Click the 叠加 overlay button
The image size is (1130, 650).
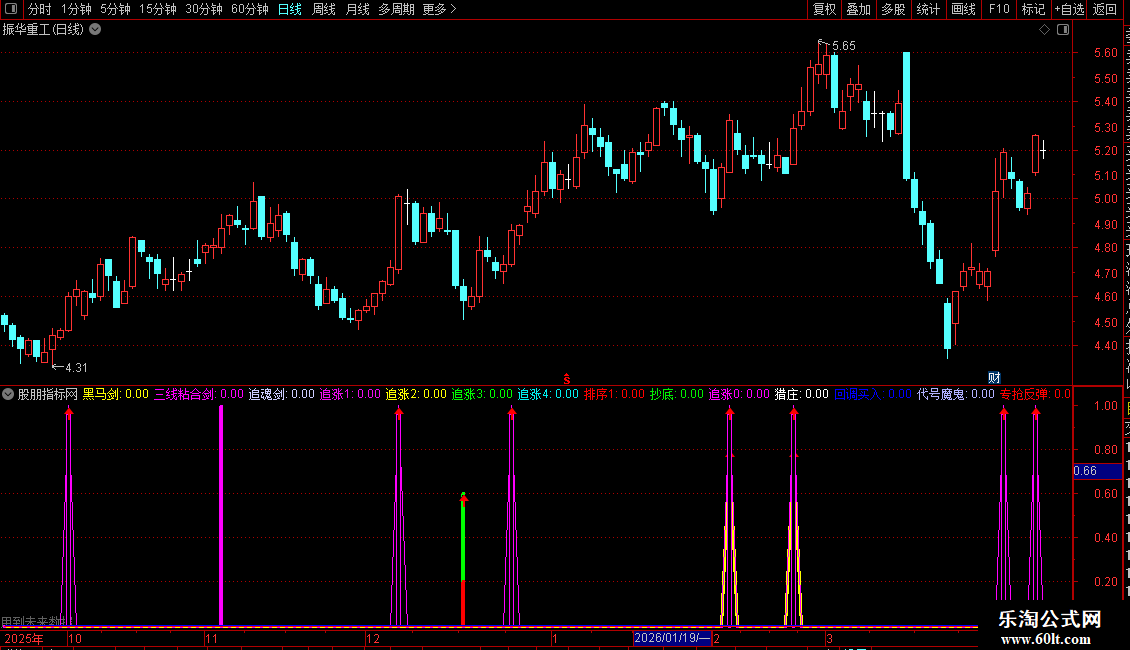click(x=858, y=9)
